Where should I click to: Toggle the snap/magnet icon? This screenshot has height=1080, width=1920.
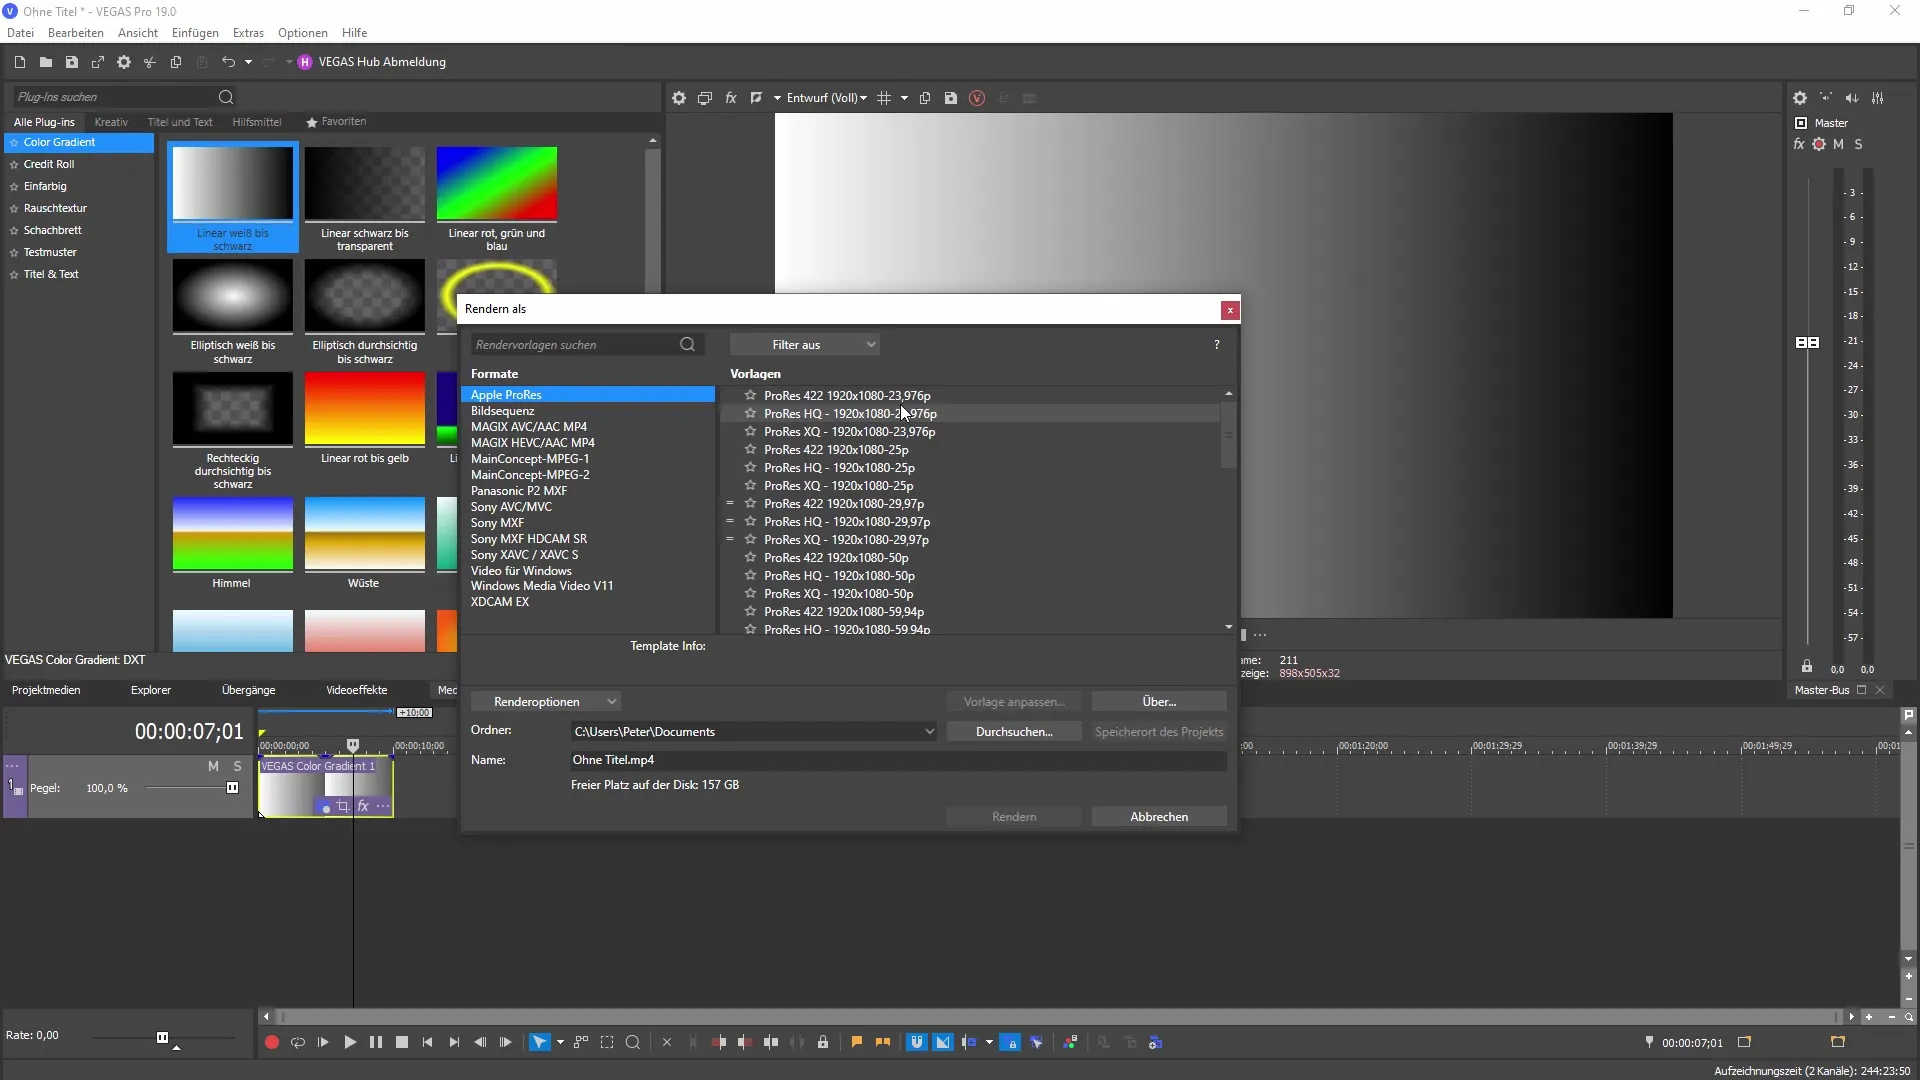[916, 1042]
